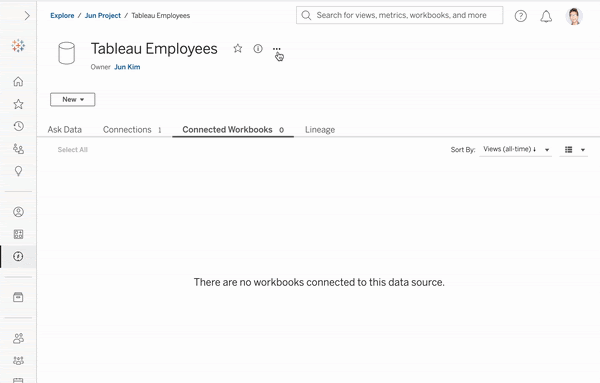The width and height of the screenshot is (600, 383).
Task: Open the more actions ellipsis menu
Action: pos(277,49)
